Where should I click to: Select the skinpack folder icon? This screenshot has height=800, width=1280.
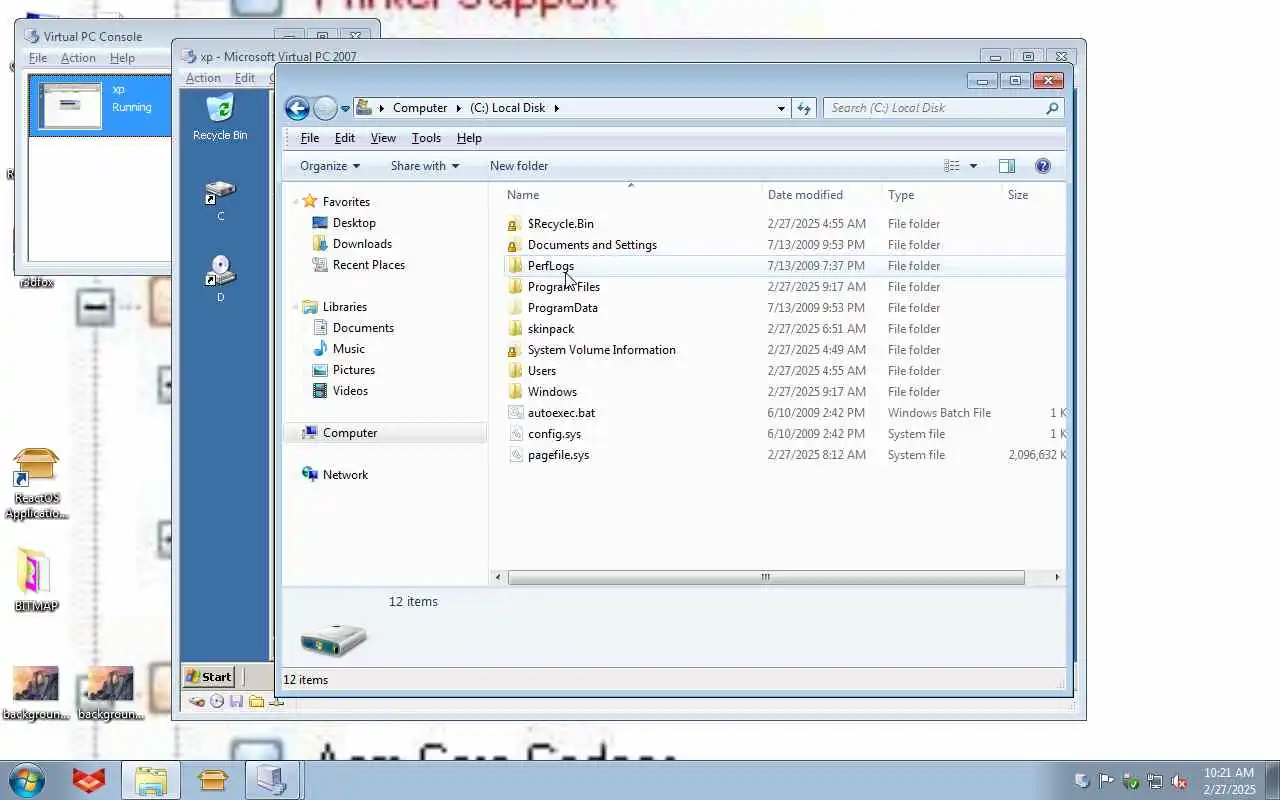(x=515, y=329)
